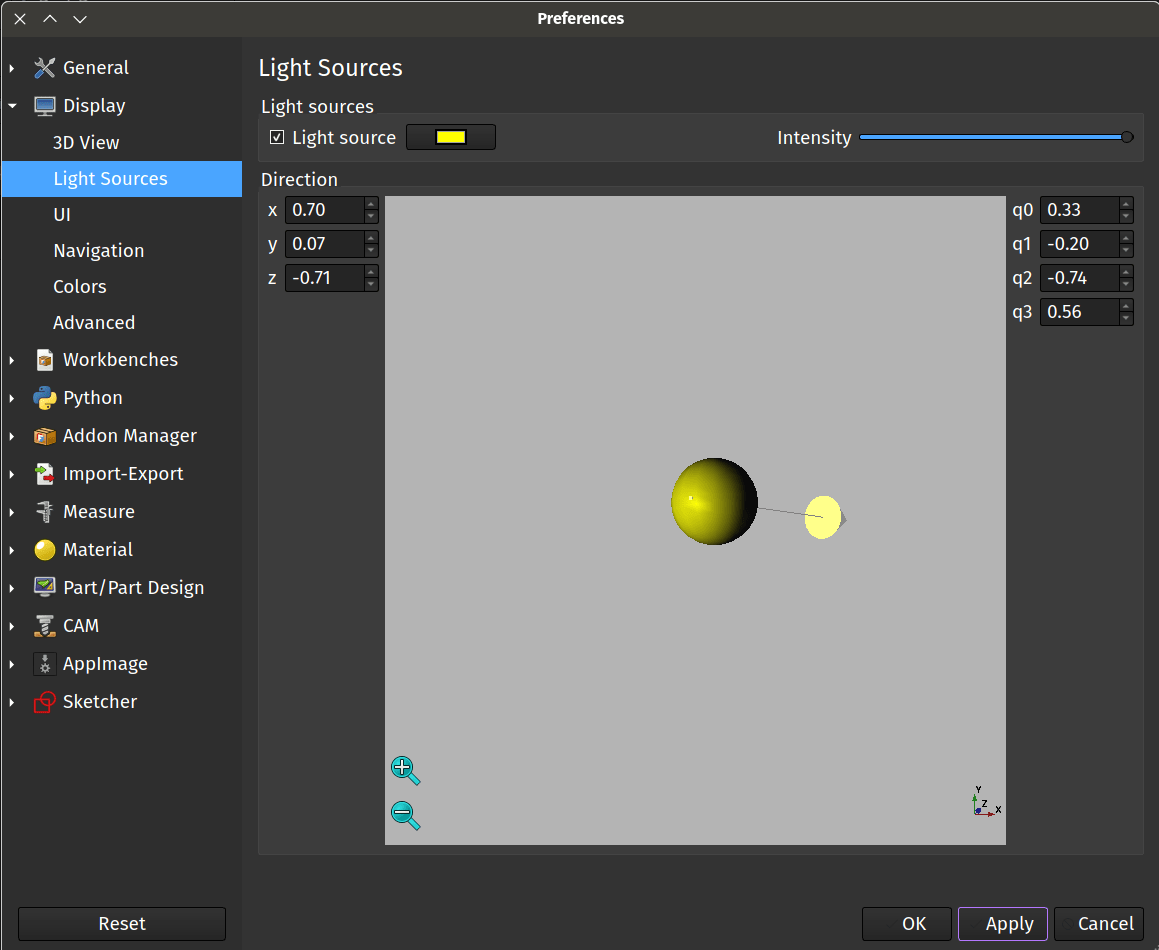Viewport: 1159px width, 950px height.
Task: Select the Material sphere icon
Action: coord(44,550)
